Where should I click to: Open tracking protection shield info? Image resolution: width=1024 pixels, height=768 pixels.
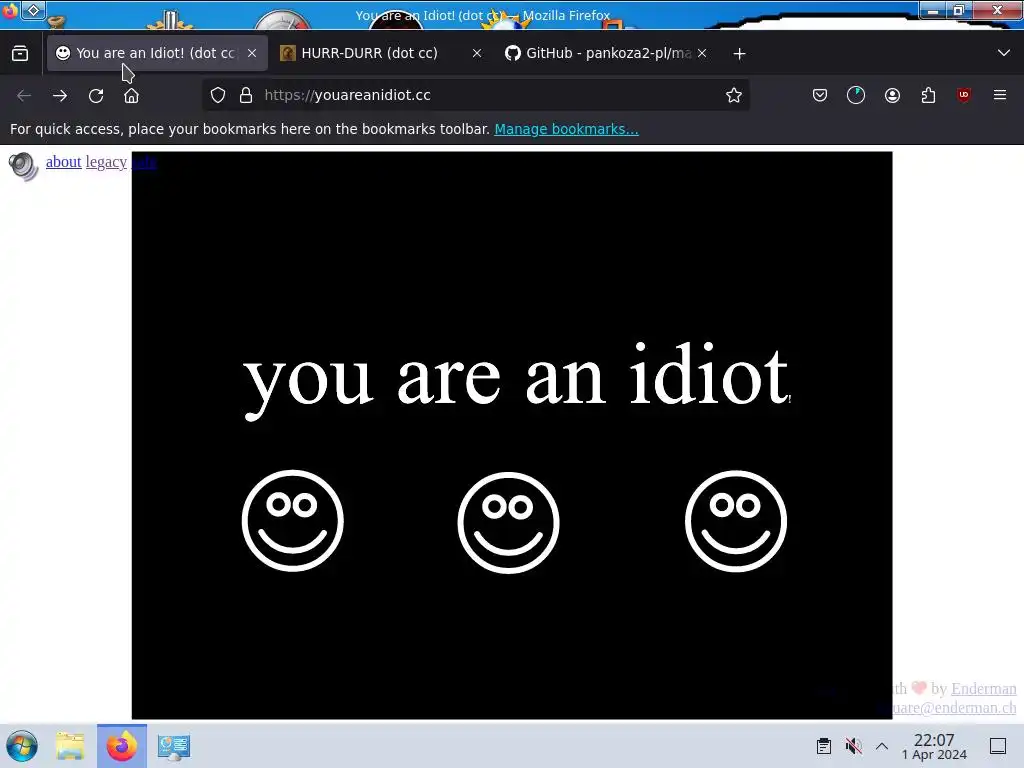(x=218, y=95)
